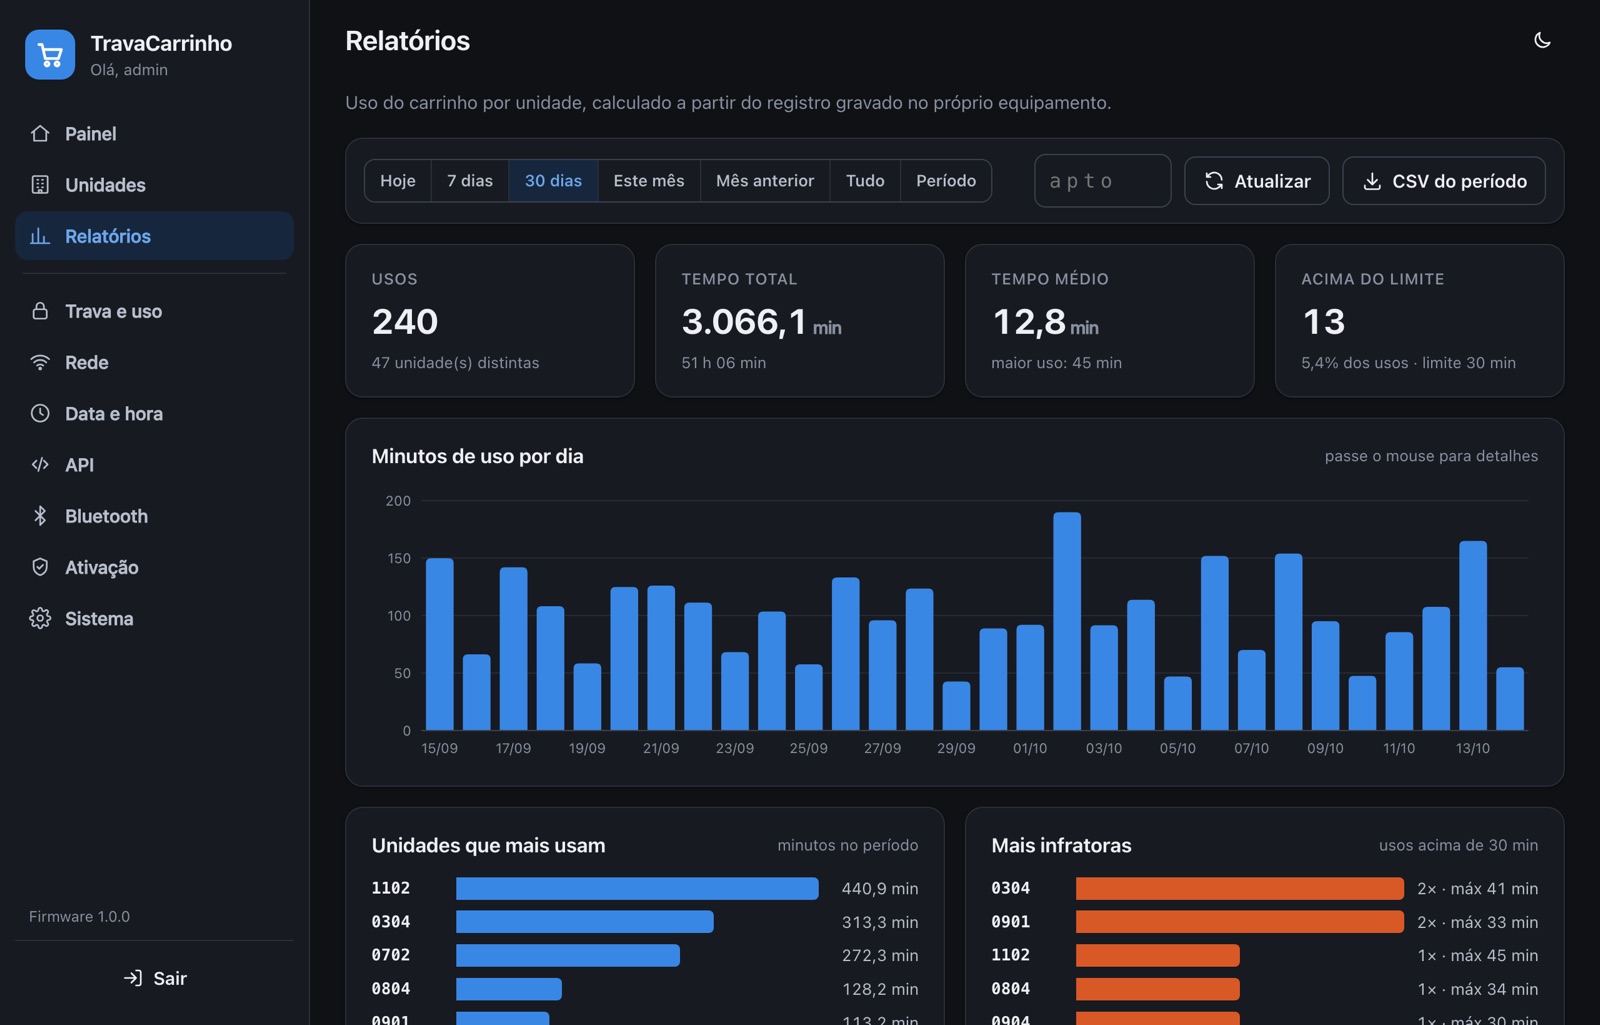The height and width of the screenshot is (1025, 1600).
Task: Click the API code brackets icon
Action: pos(40,464)
